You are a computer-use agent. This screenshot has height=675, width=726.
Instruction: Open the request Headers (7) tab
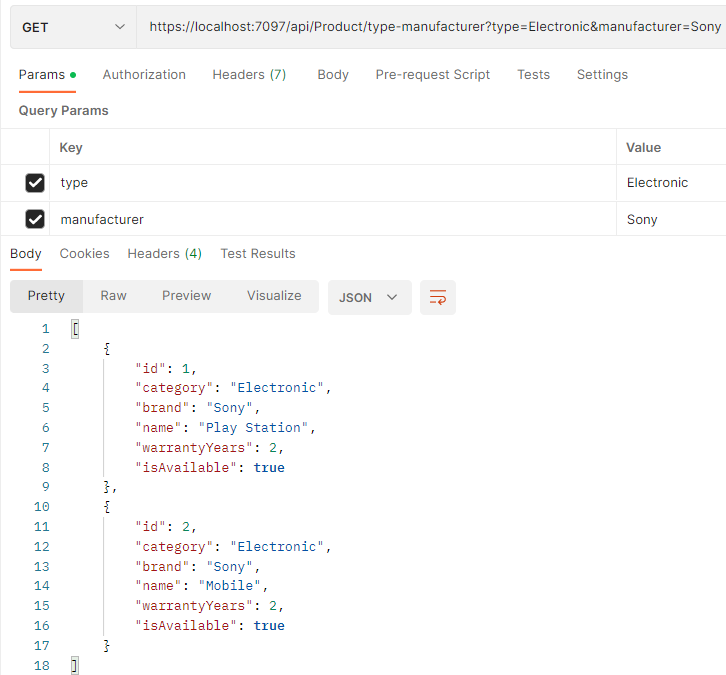click(249, 75)
